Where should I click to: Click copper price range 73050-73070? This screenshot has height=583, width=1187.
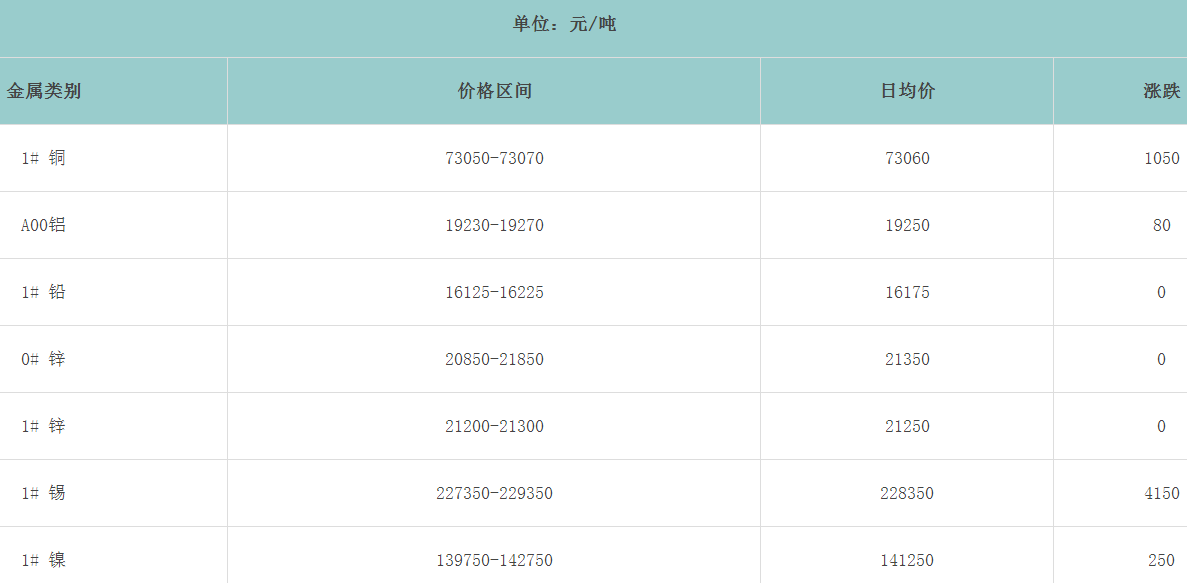tap(494, 158)
